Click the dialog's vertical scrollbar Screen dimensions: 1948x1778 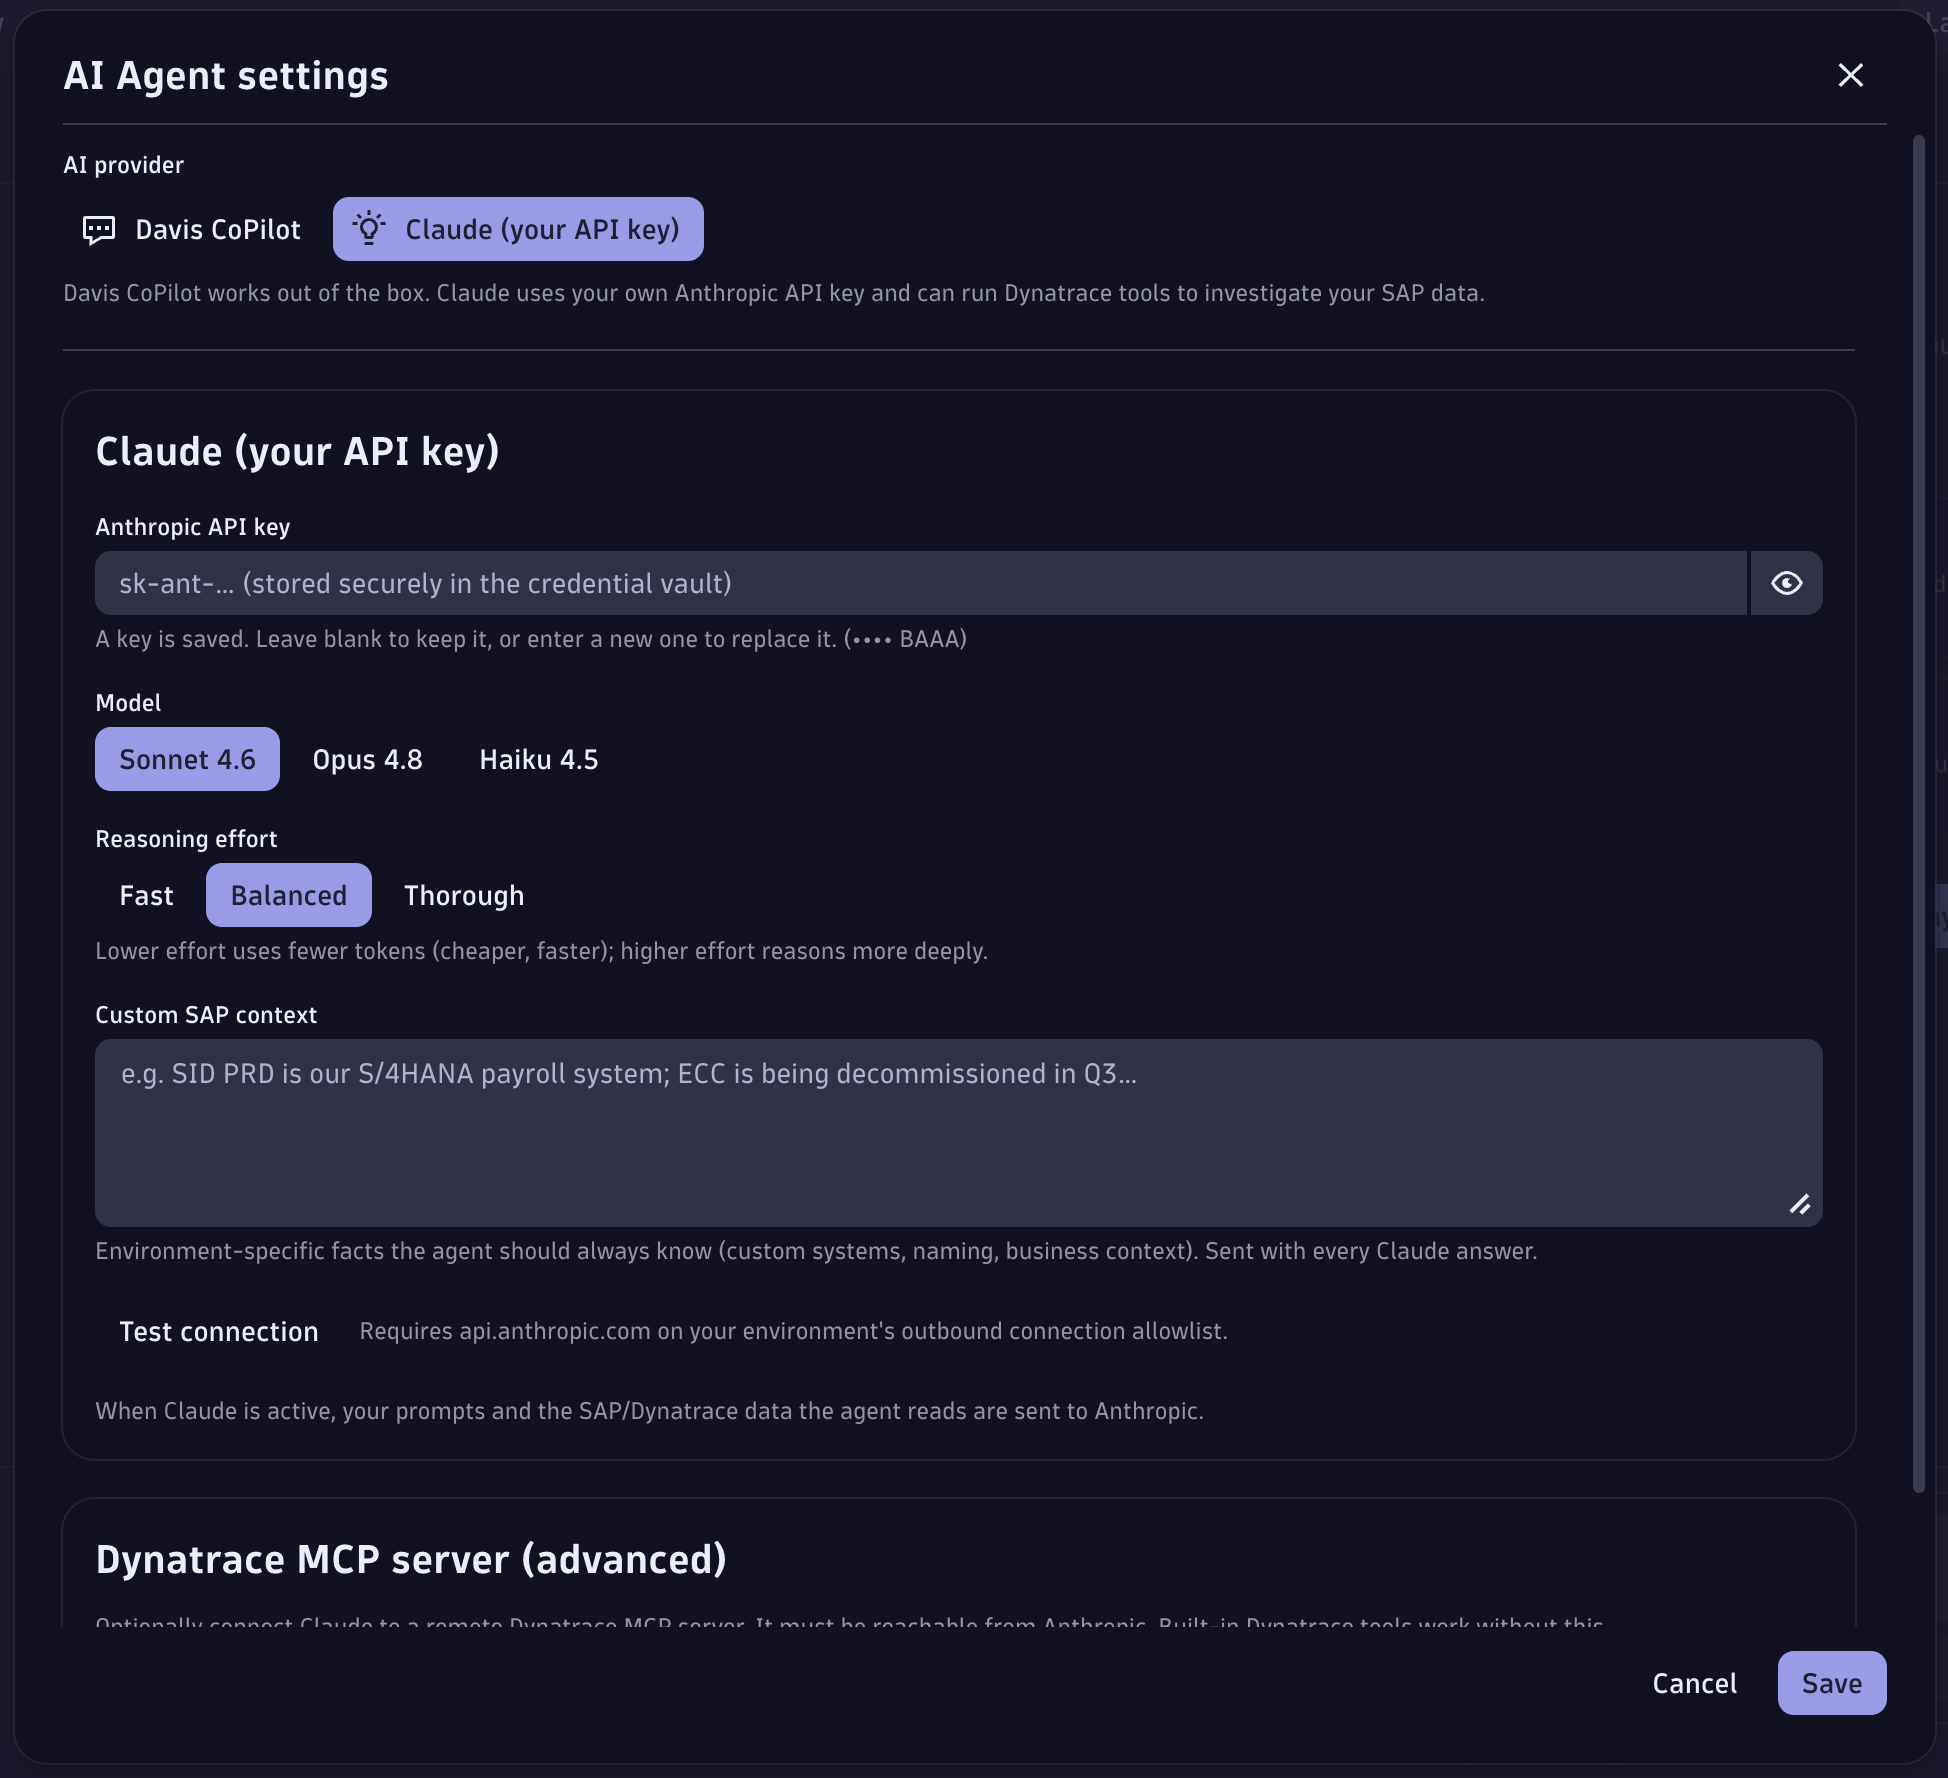(x=1918, y=813)
